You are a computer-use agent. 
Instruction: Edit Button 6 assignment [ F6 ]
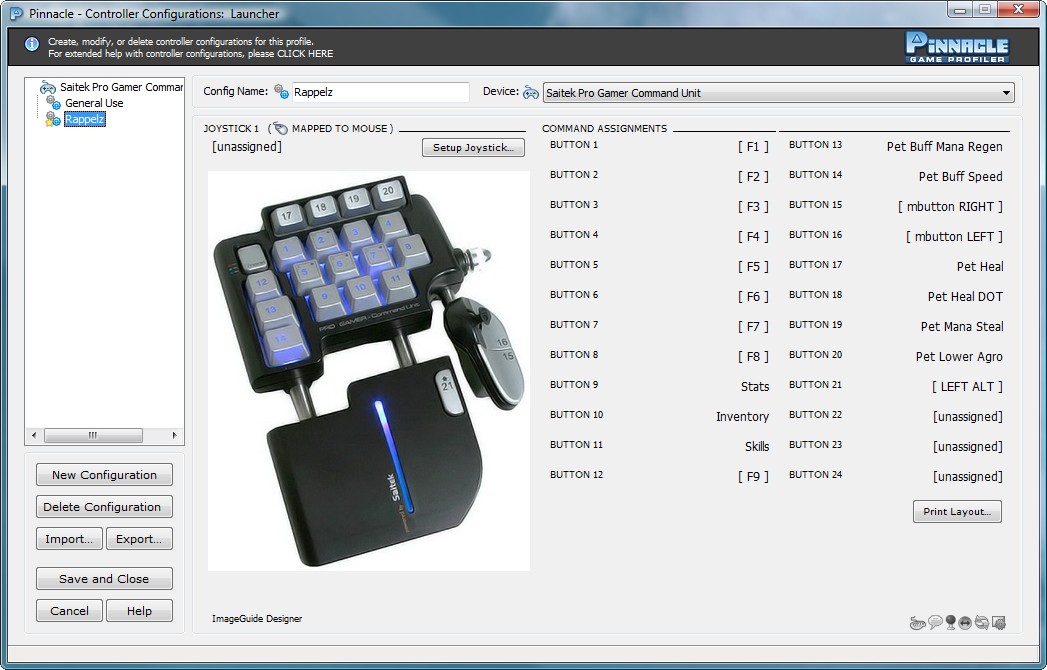click(x=753, y=297)
